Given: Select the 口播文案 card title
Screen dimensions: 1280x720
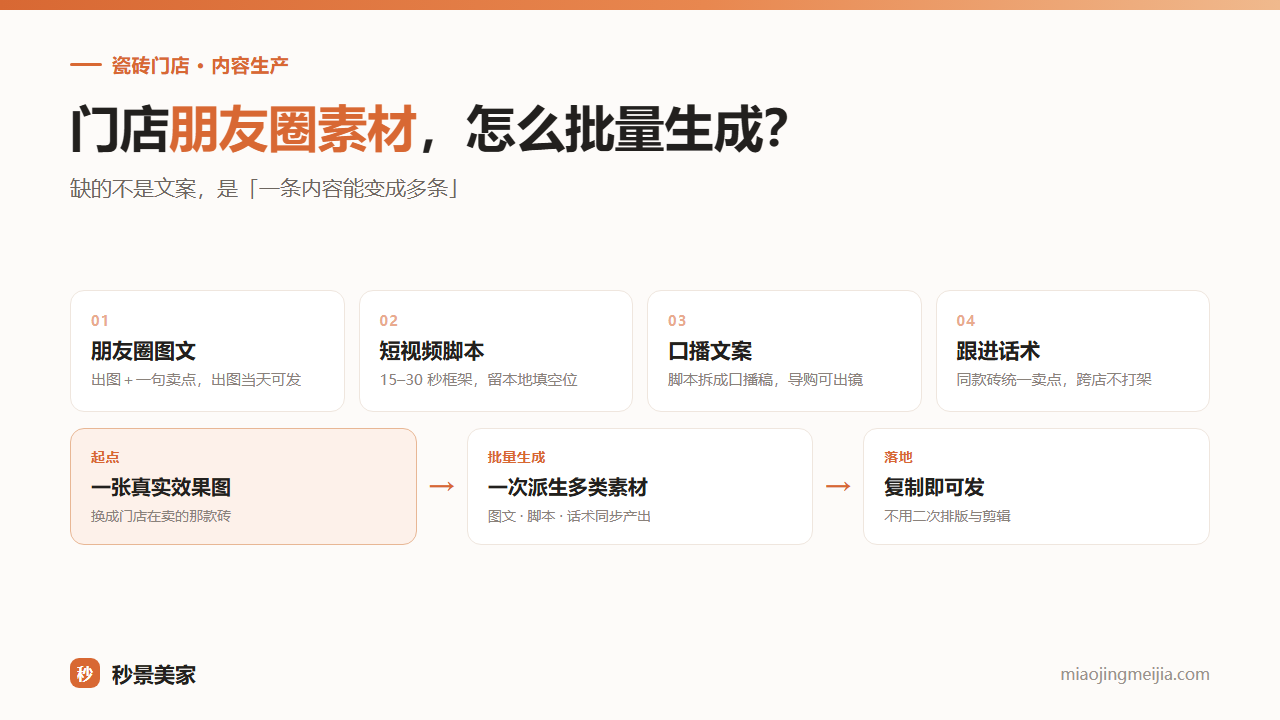Looking at the screenshot, I should tap(710, 351).
